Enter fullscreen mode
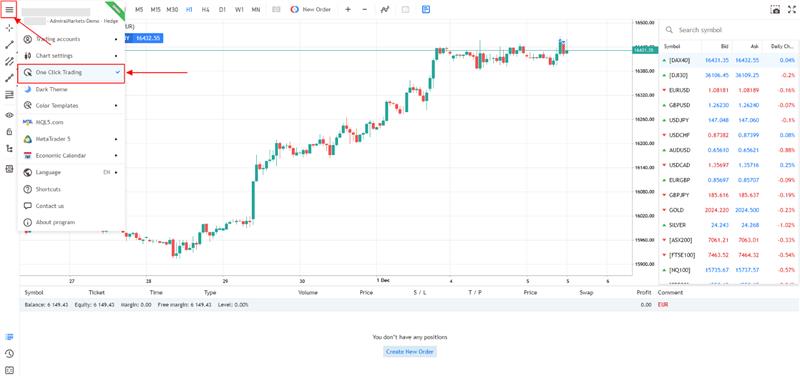This screenshot has height=378, width=800. 791,9
